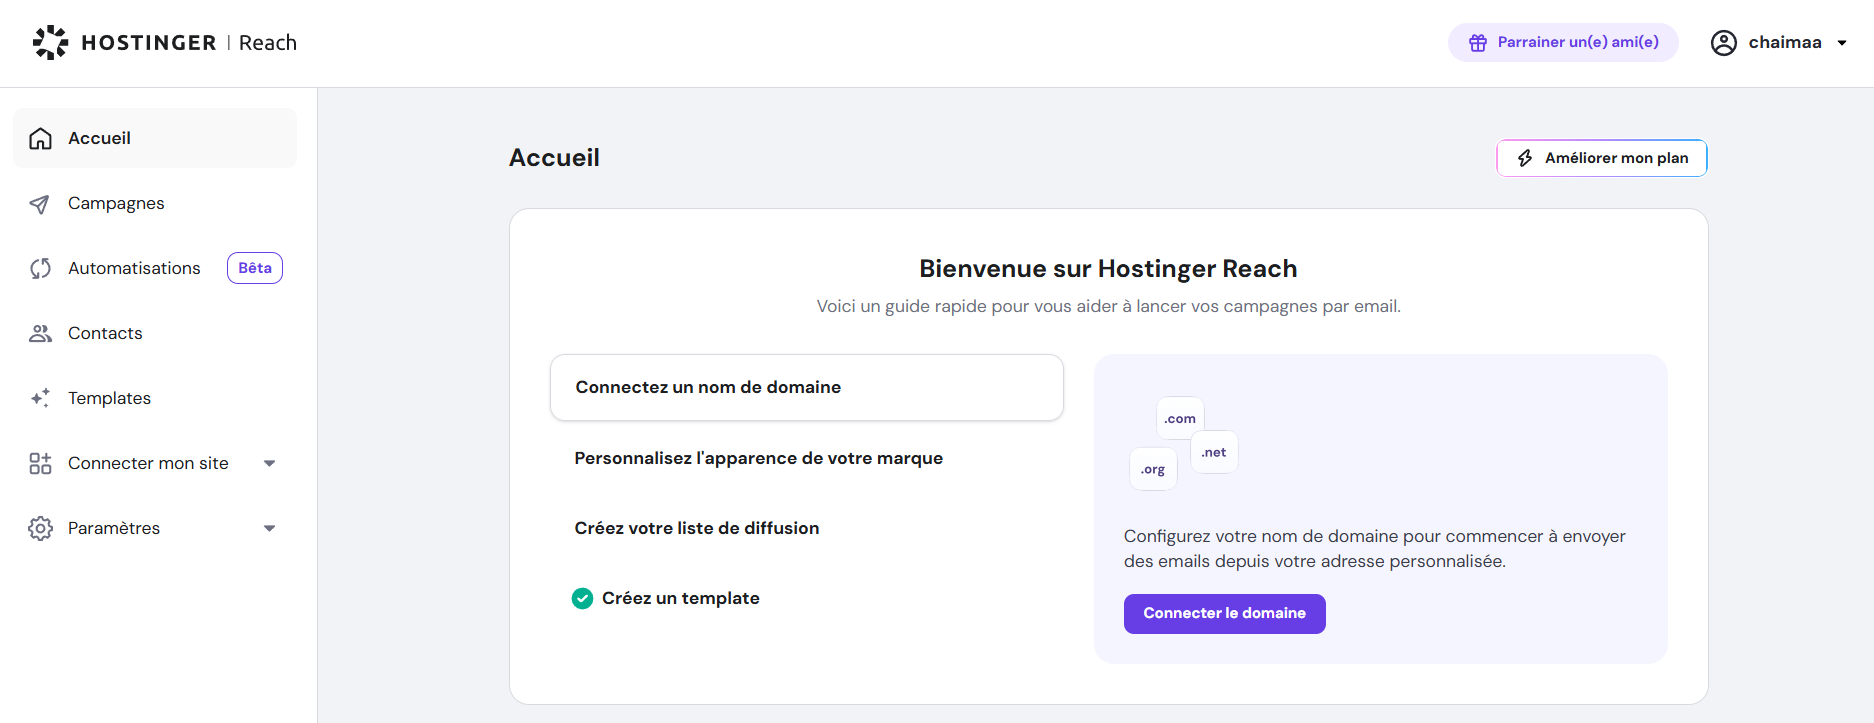Screen dimensions: 1874x723
Task: Expand the Connecter mon site submenu arrow
Action: (x=269, y=463)
